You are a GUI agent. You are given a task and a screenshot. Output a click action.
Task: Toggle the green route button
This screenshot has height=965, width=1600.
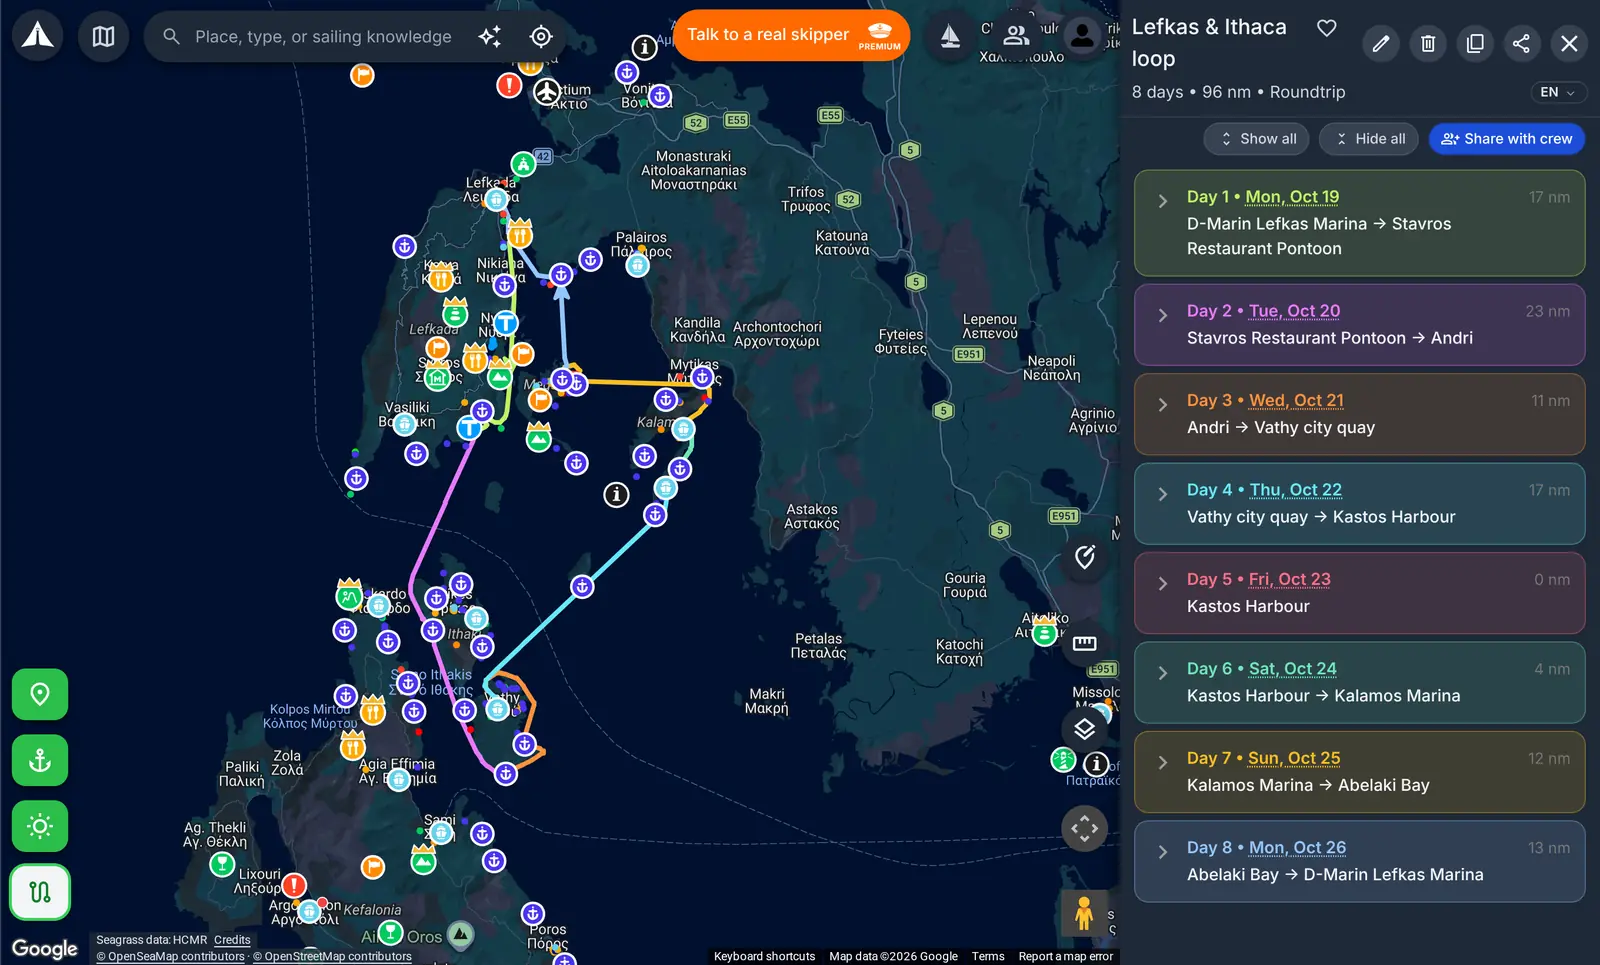(40, 892)
